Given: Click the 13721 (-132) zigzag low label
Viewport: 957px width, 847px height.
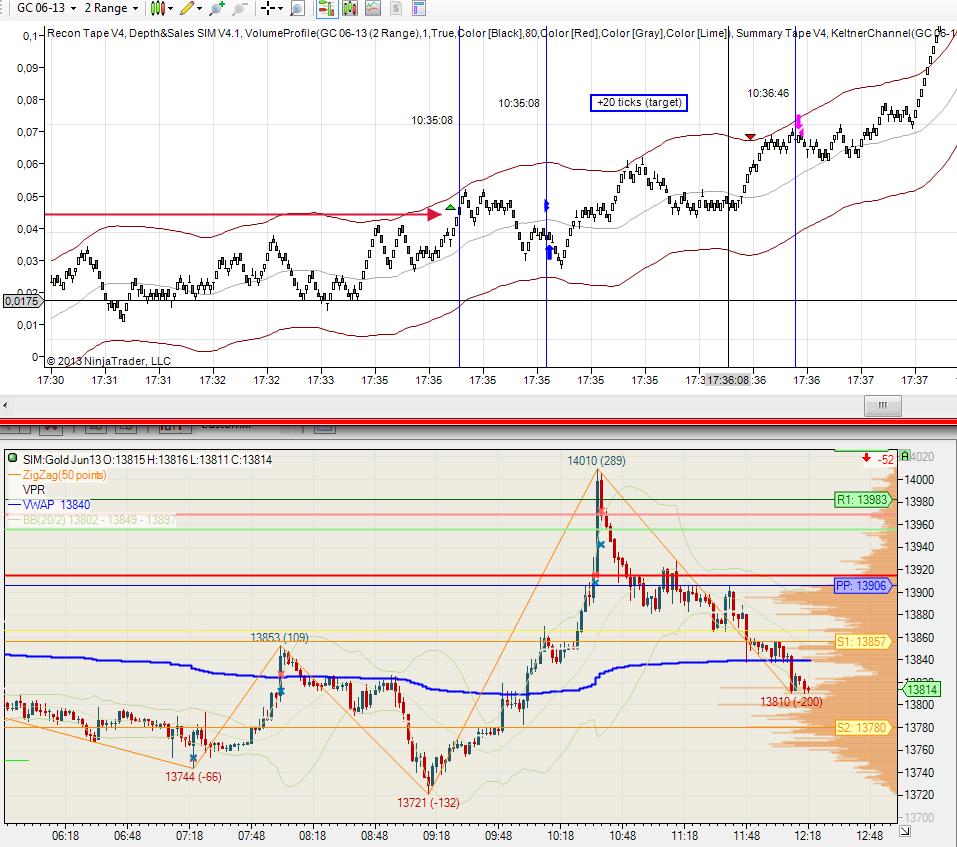Looking at the screenshot, I should 428,802.
